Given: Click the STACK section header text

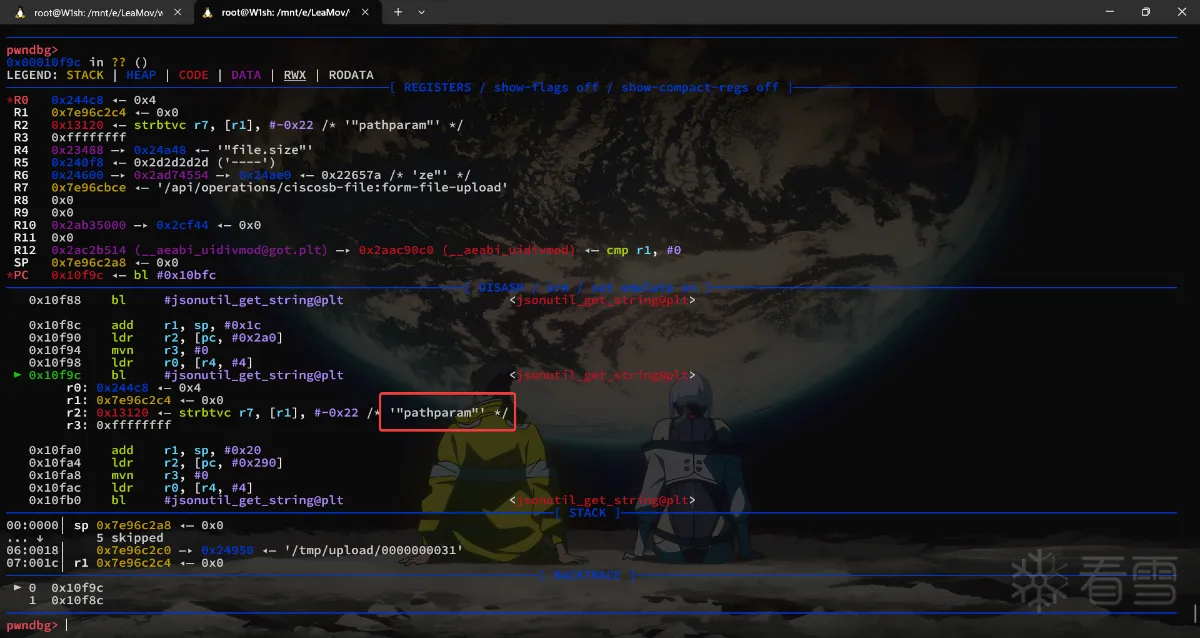Looking at the screenshot, I should point(587,513).
